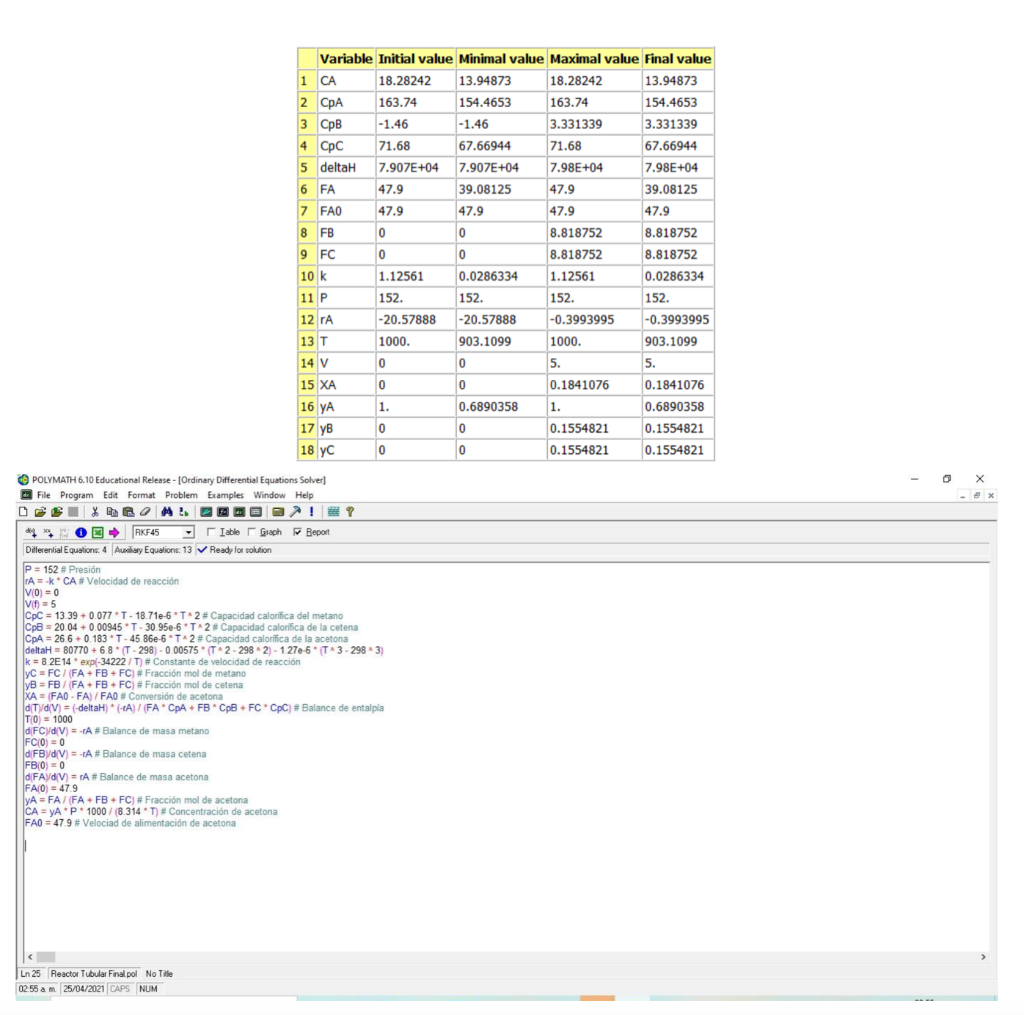Open the Problem menu
The width and height of the screenshot is (1024, 1015).
(181, 495)
